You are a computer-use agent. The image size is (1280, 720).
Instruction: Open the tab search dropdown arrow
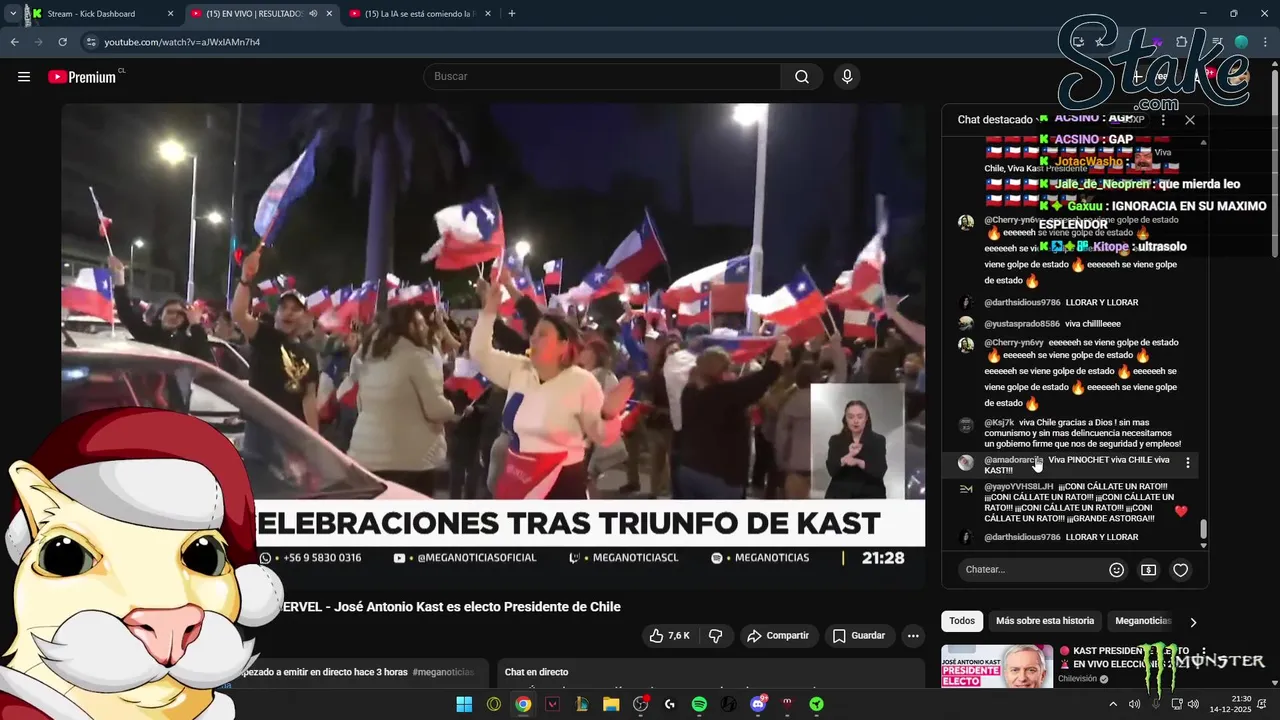click(13, 14)
